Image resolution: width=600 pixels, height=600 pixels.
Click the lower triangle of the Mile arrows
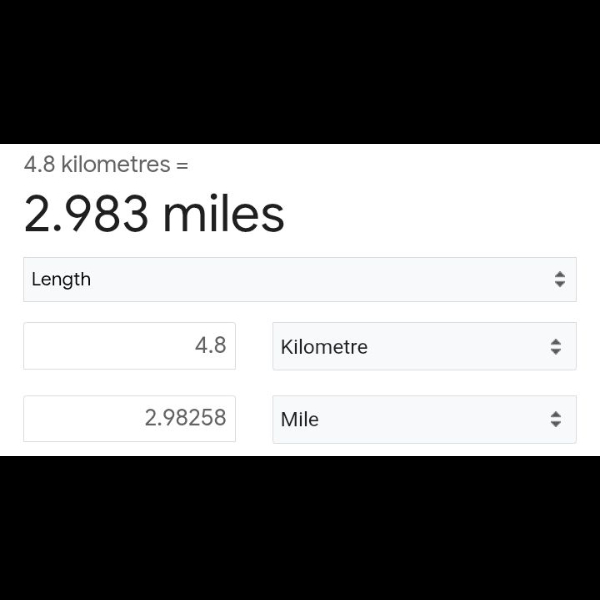tap(556, 425)
